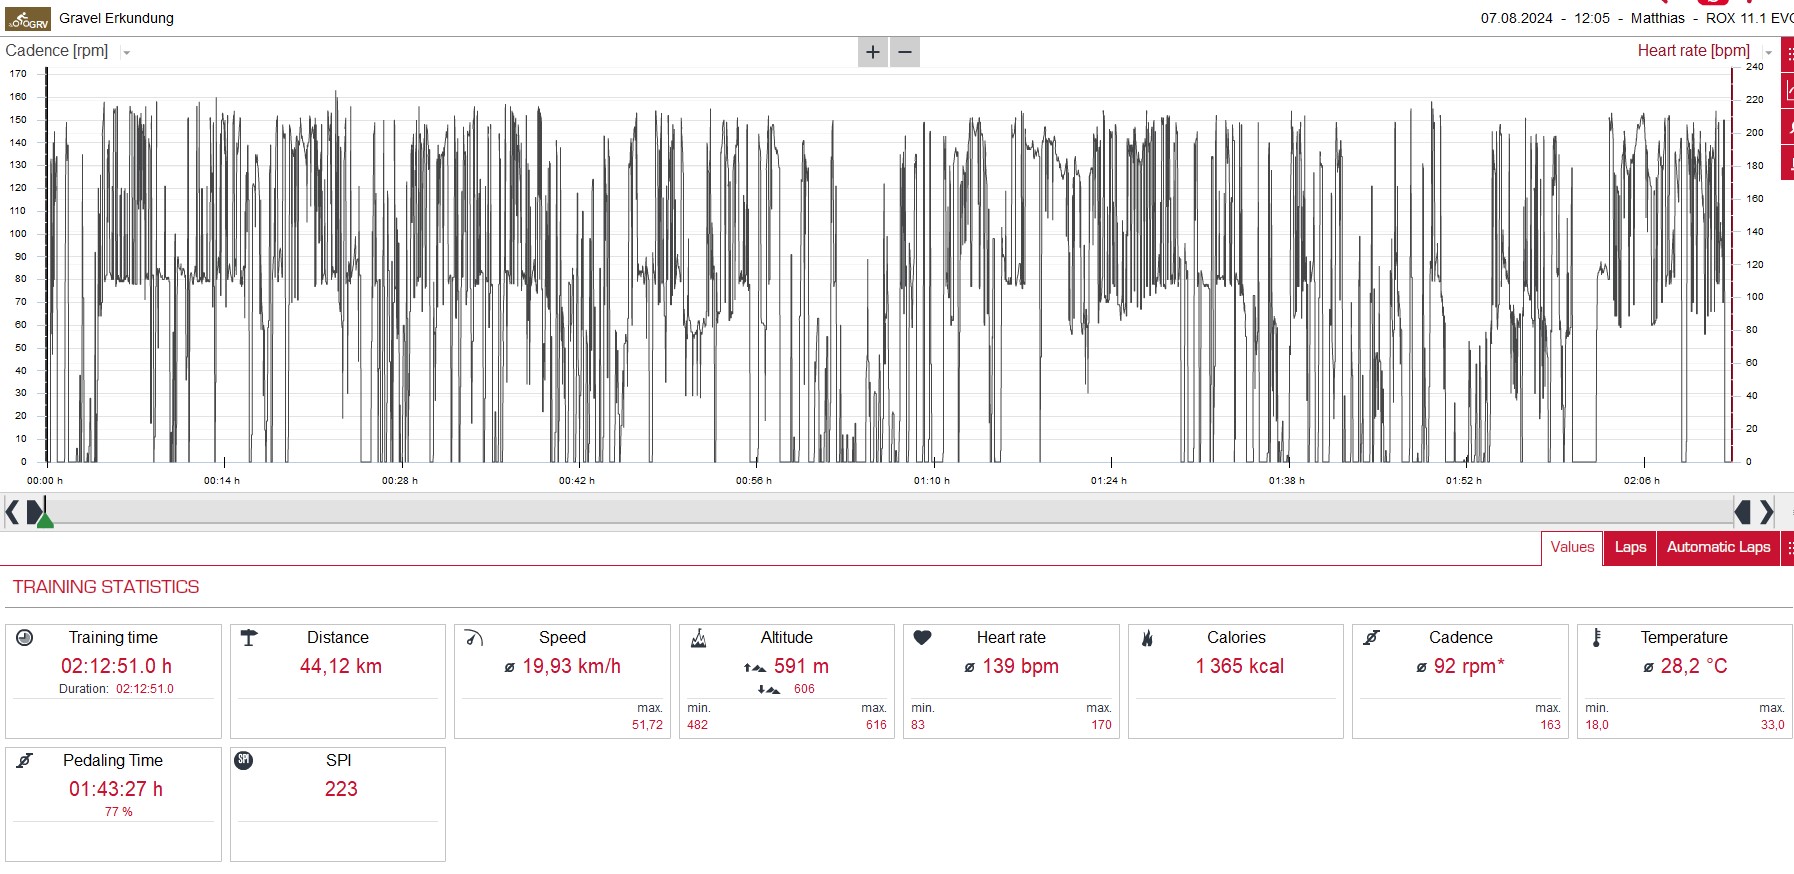Click the green position marker on range bar

point(45,520)
